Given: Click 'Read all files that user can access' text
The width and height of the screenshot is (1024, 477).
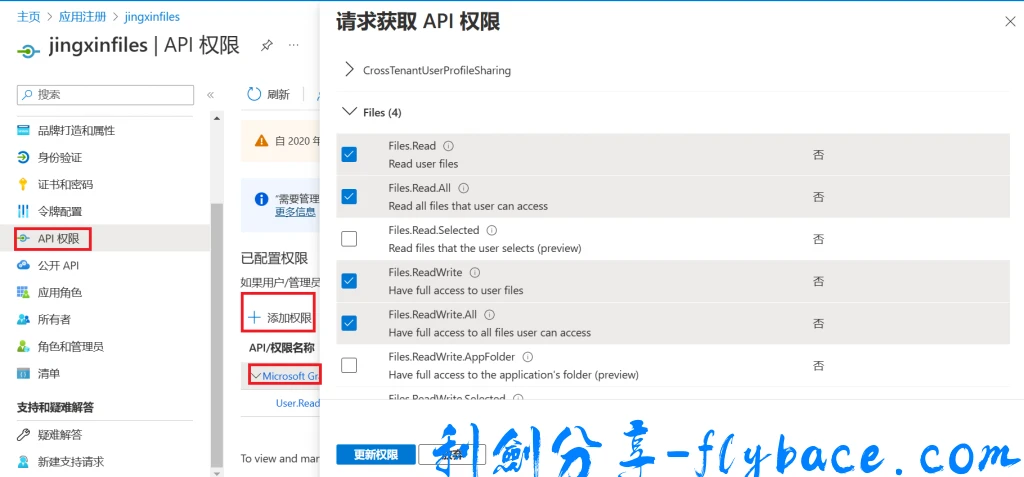Looking at the screenshot, I should click(468, 206).
